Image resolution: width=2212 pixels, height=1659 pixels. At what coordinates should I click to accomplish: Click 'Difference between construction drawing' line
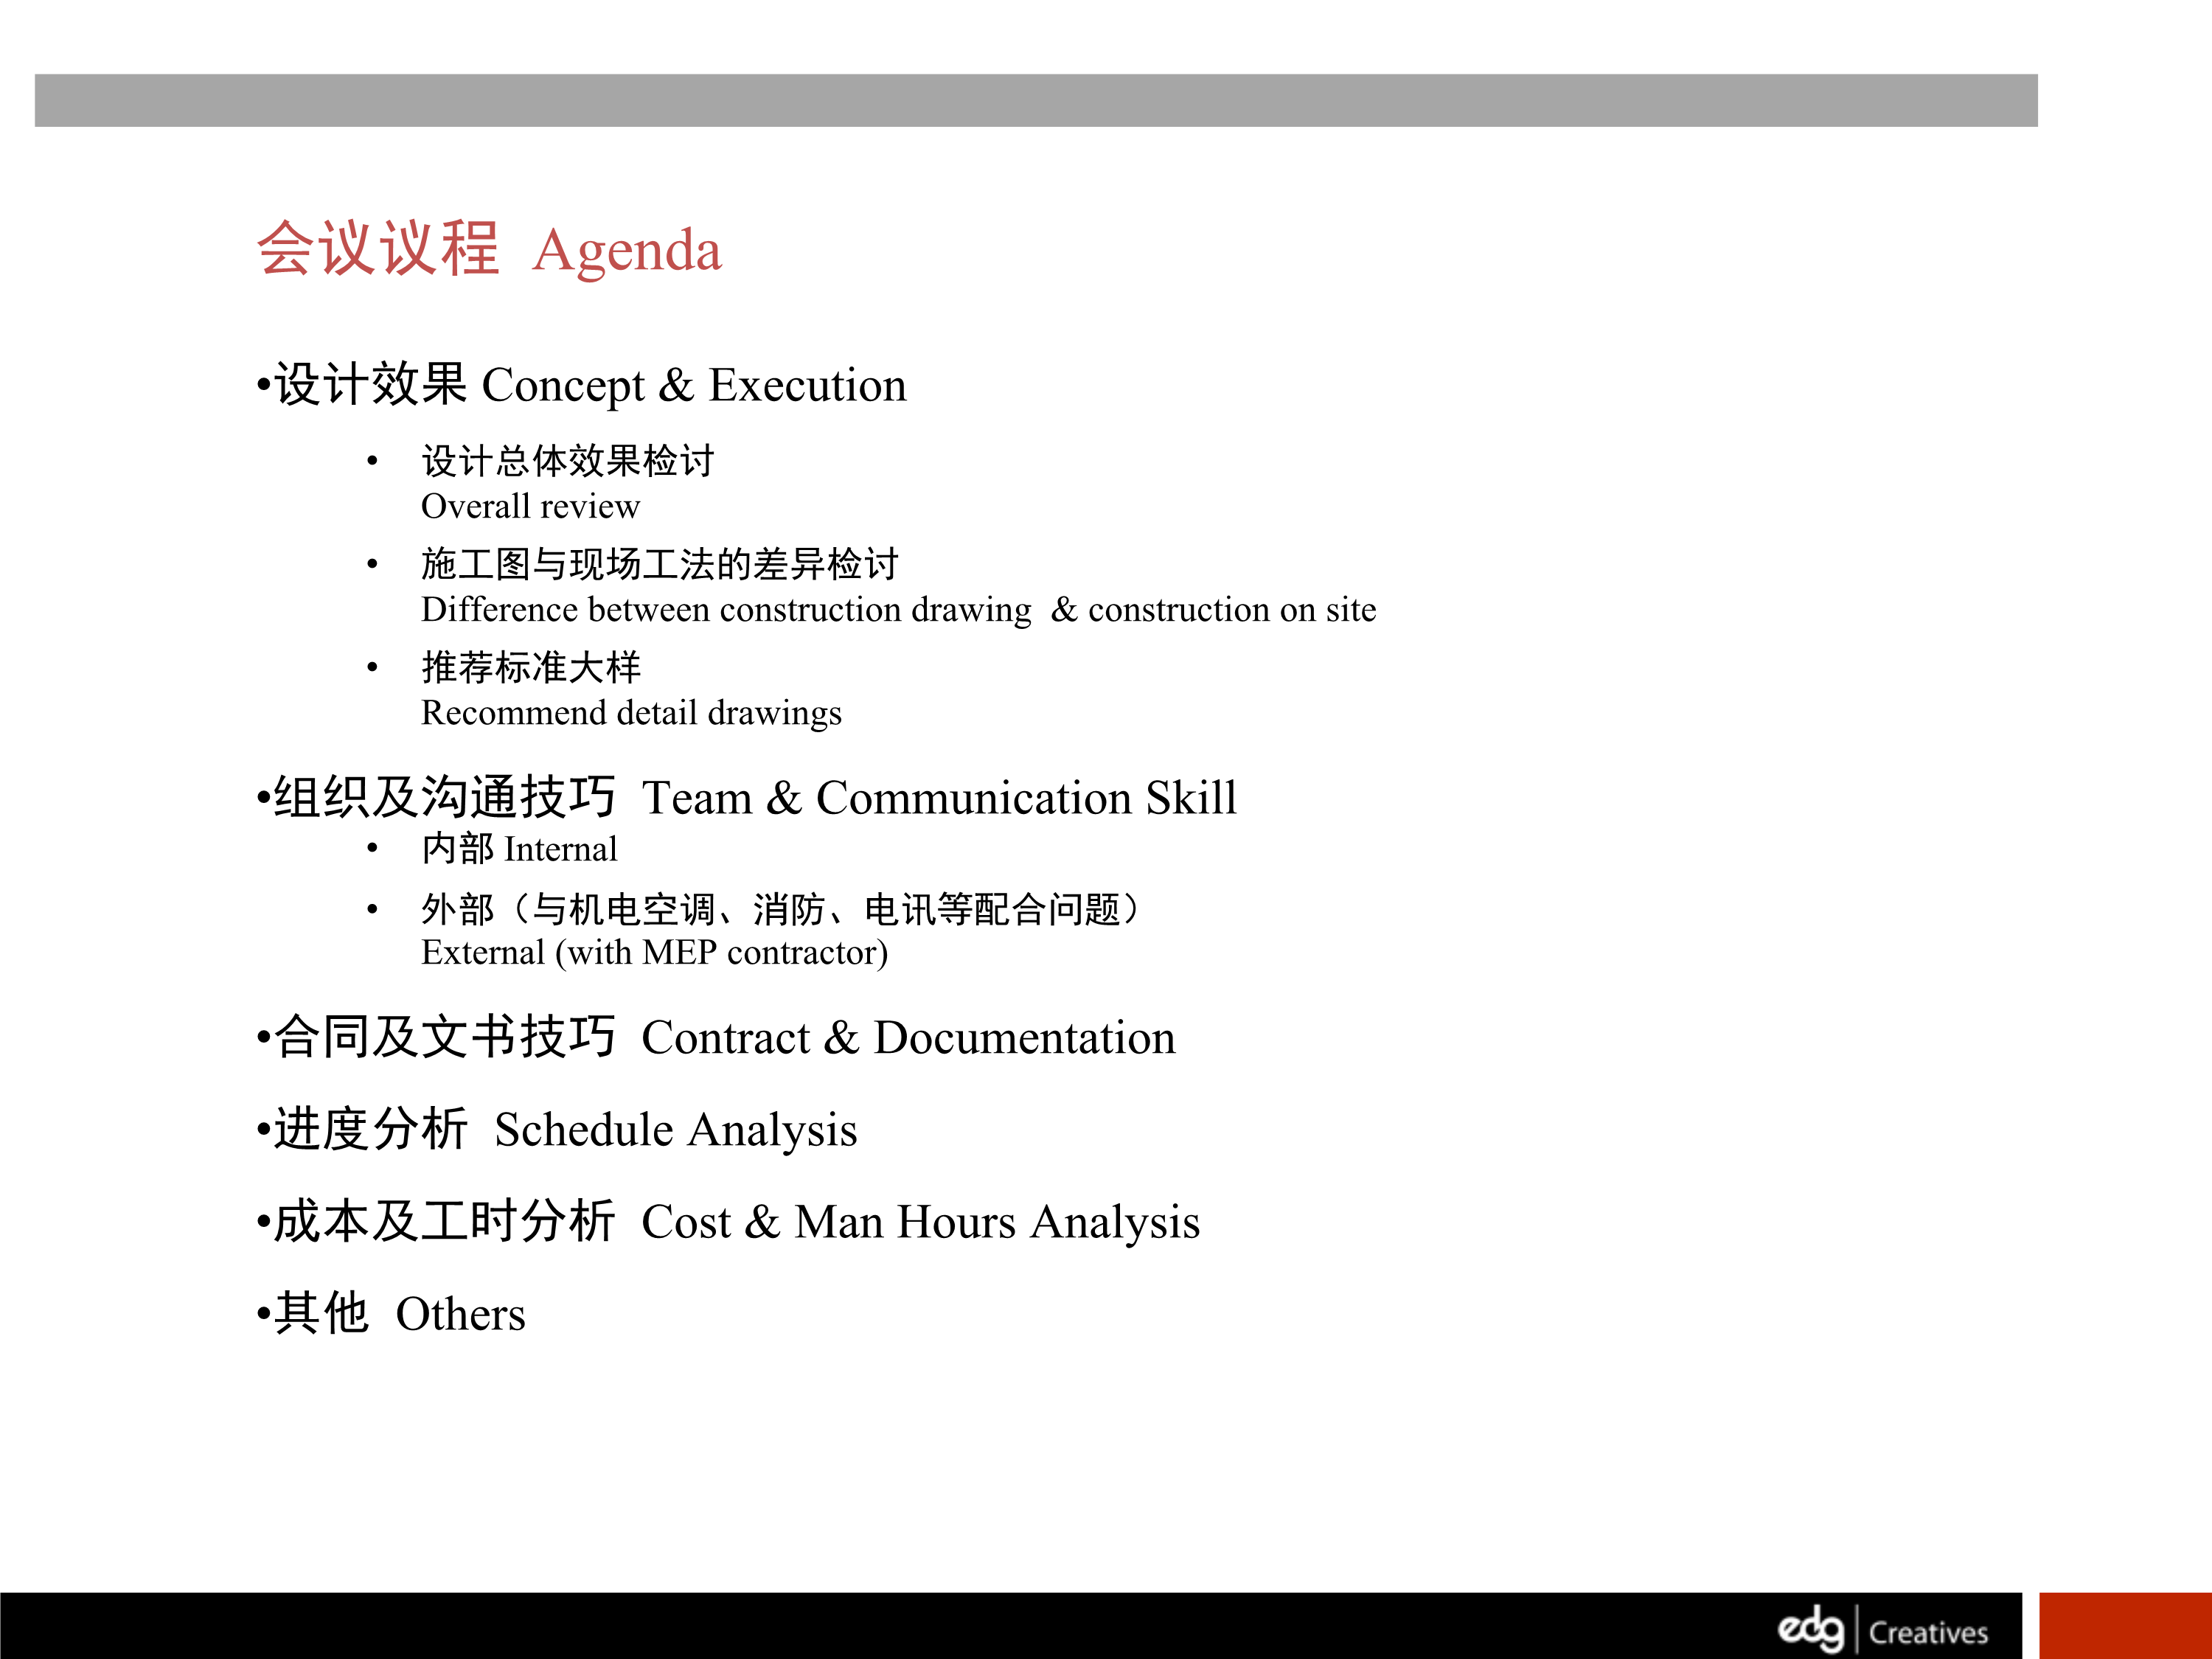[898, 609]
